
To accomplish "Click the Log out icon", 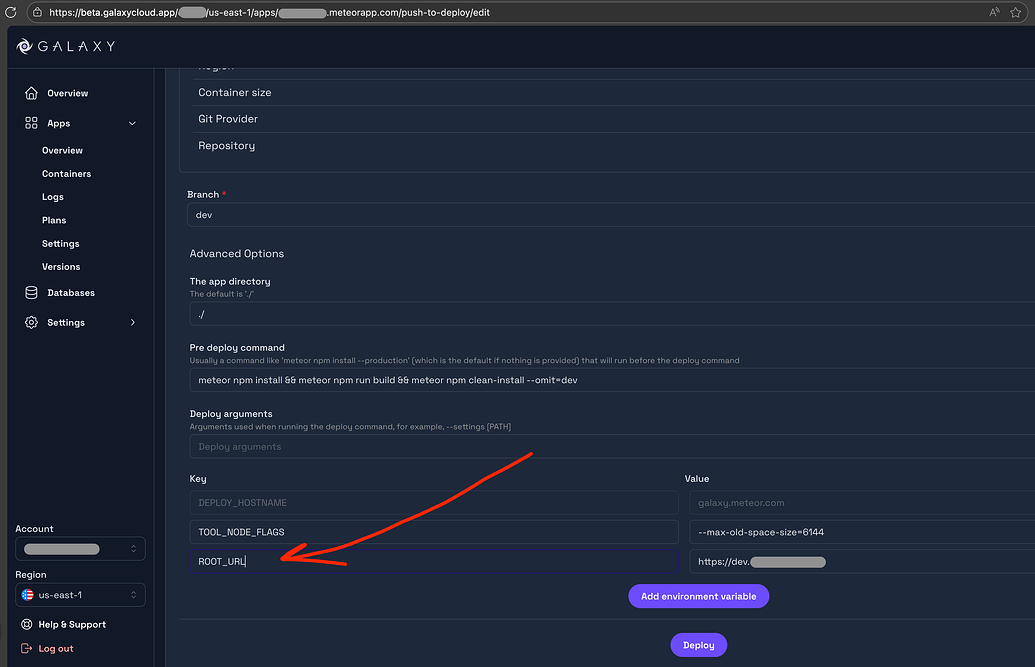I will (25, 648).
